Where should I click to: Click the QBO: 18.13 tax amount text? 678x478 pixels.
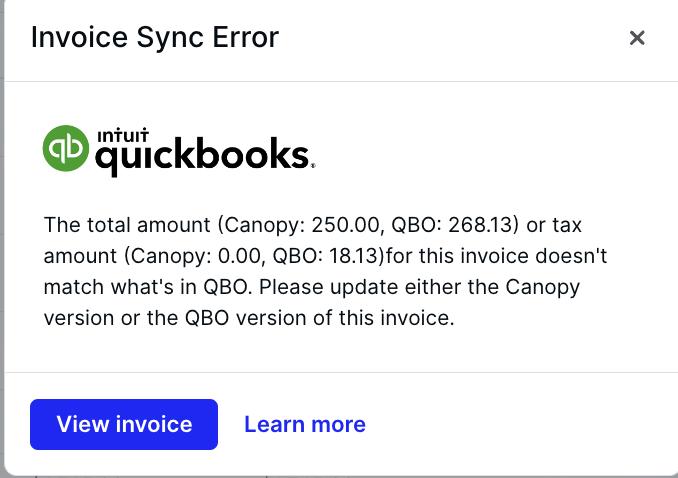pyautogui.click(x=325, y=256)
